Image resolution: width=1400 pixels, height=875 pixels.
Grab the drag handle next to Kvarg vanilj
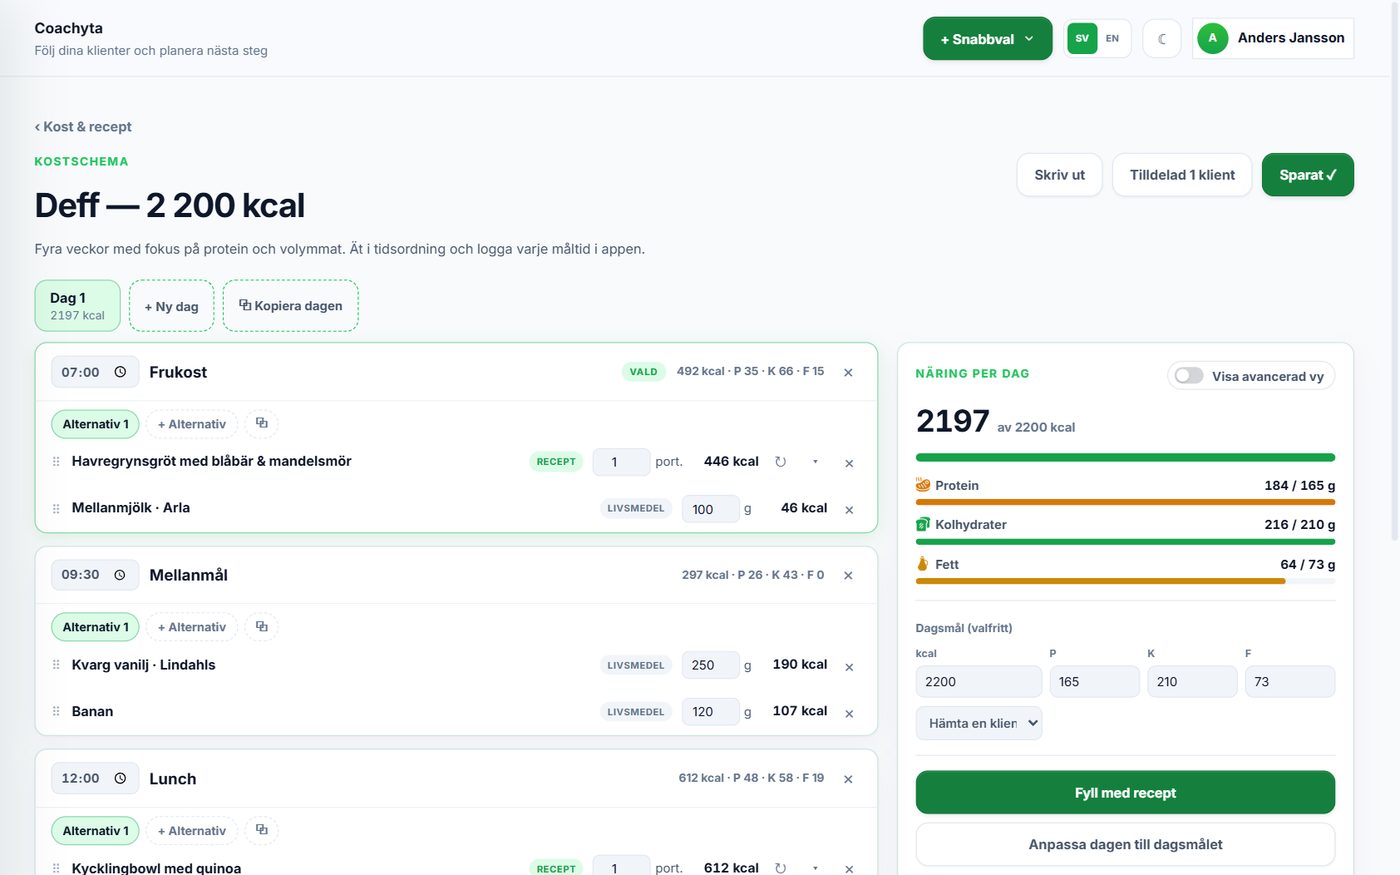coord(56,665)
